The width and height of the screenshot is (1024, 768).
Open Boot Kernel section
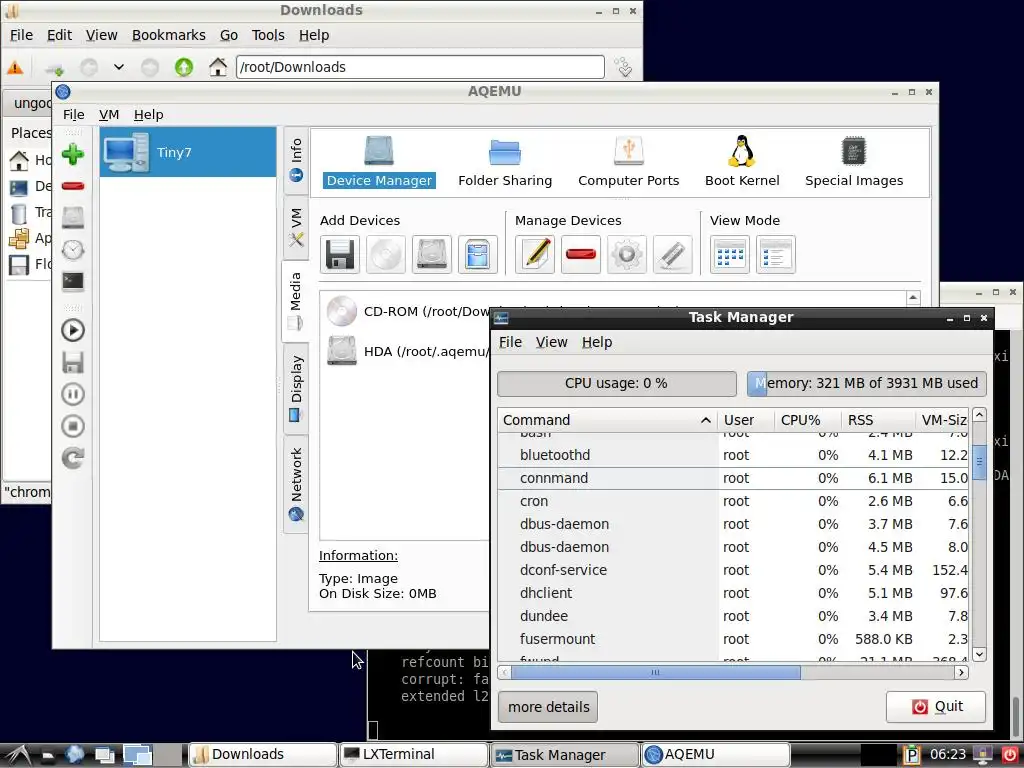[x=742, y=162]
